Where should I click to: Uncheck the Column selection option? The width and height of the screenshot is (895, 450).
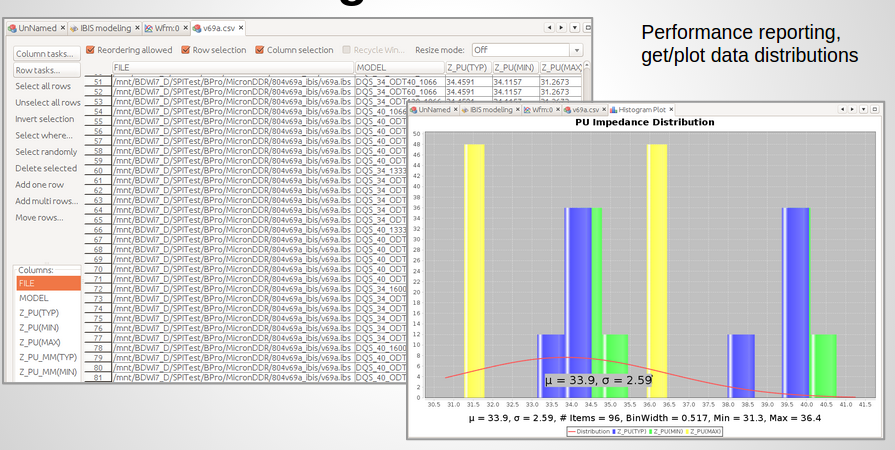(x=260, y=50)
